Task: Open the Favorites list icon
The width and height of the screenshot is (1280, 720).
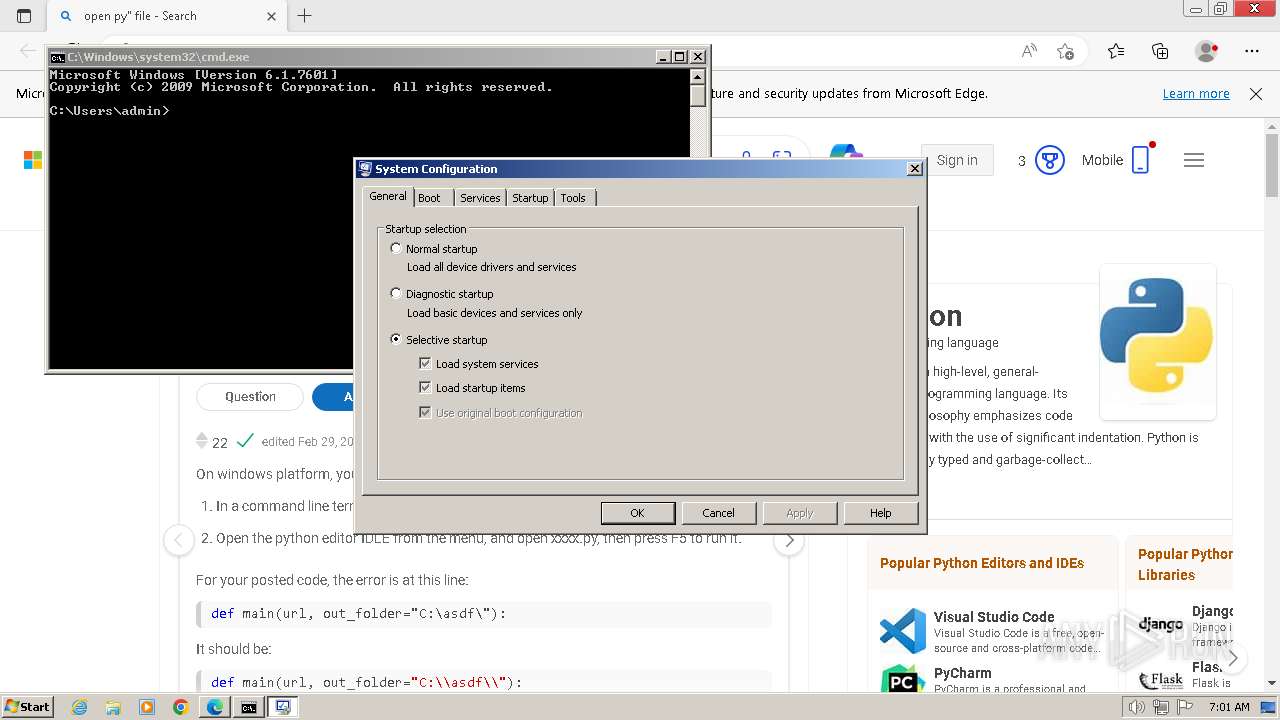Action: 1116,51
